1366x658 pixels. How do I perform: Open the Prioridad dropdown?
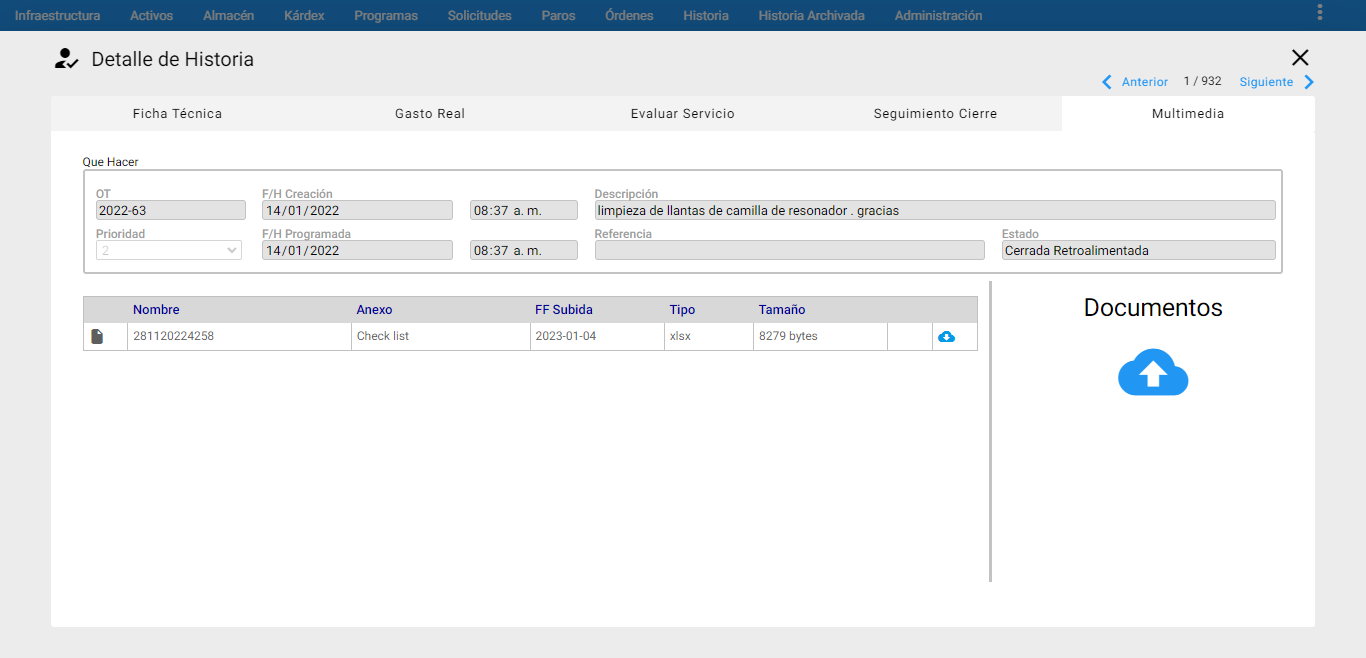click(169, 251)
